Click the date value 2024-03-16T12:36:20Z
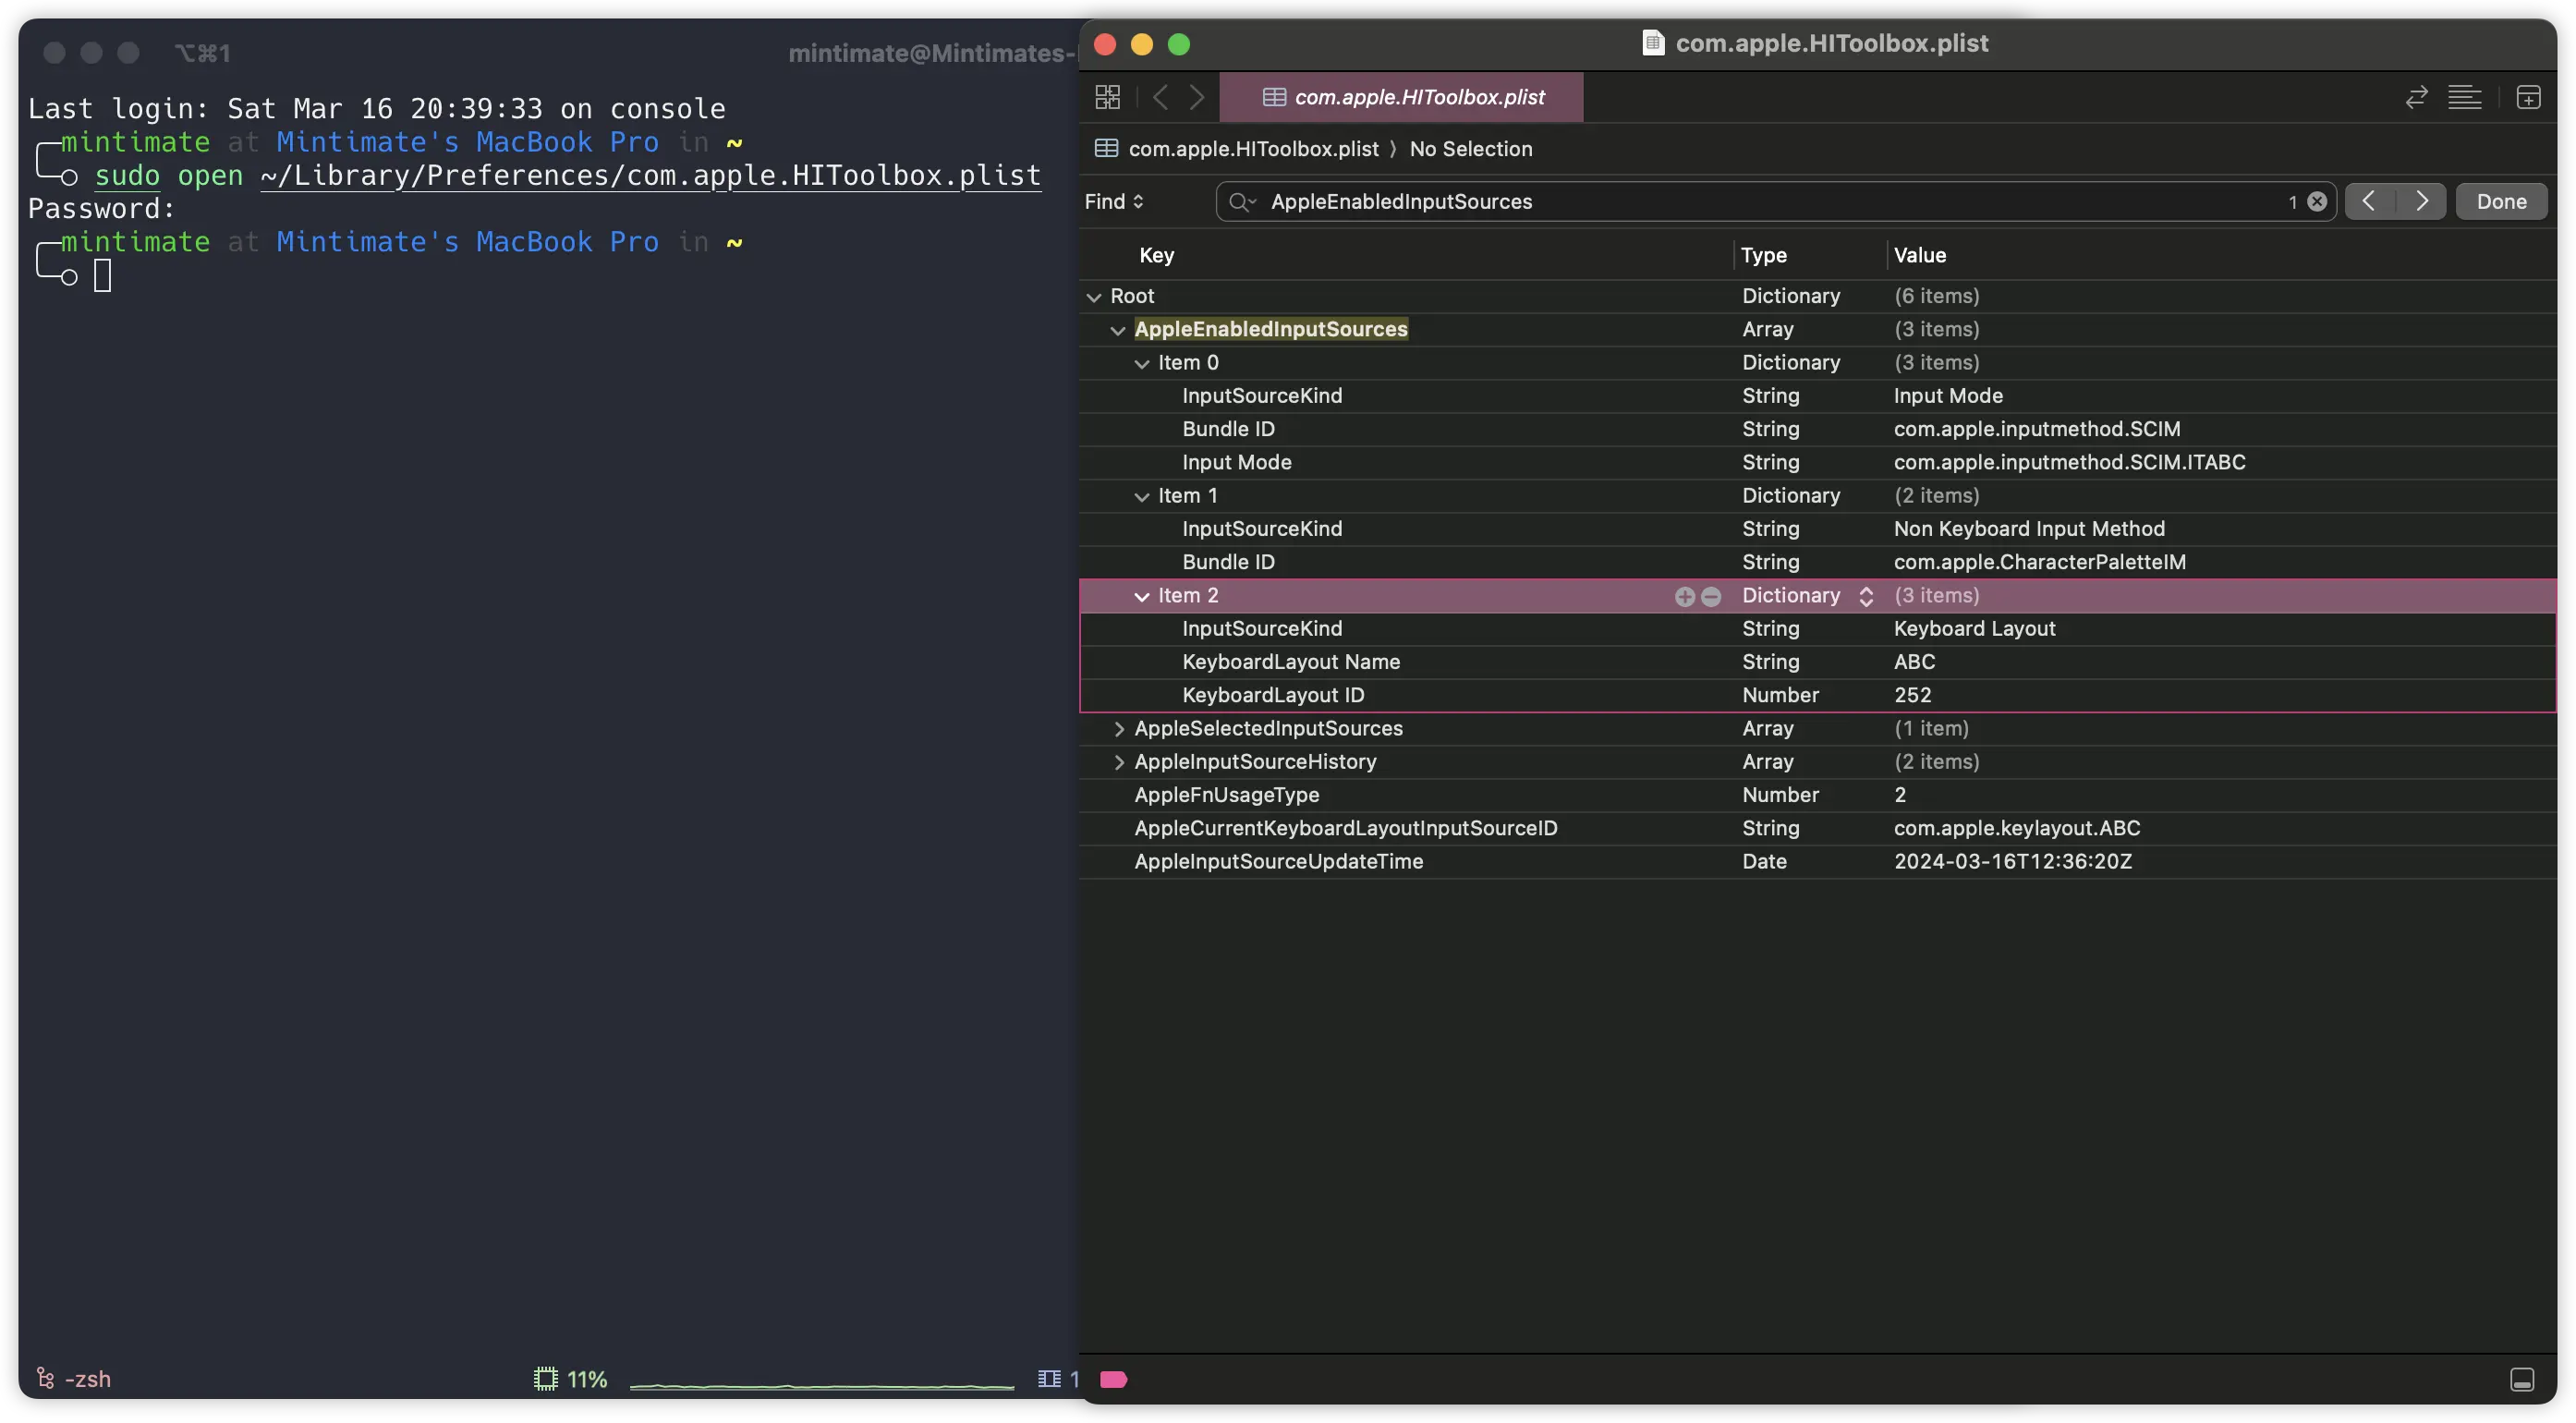Image resolution: width=2576 pixels, height=1423 pixels. (x=2012, y=861)
